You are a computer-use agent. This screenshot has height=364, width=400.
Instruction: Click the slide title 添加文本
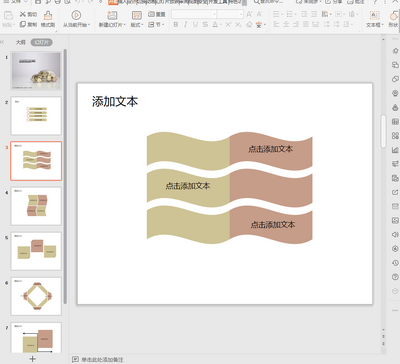tap(115, 102)
